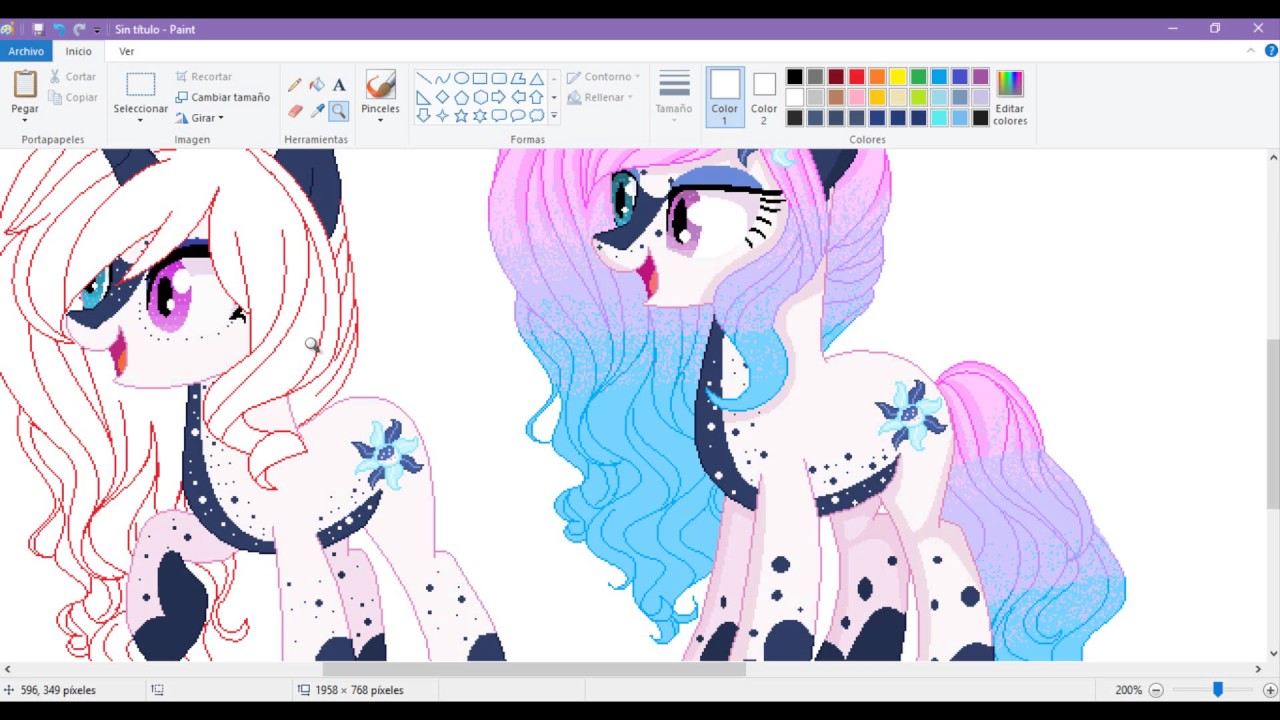Choose the Cloud callout shape
Viewport: 1280px width, 720px height.
[x=537, y=116]
